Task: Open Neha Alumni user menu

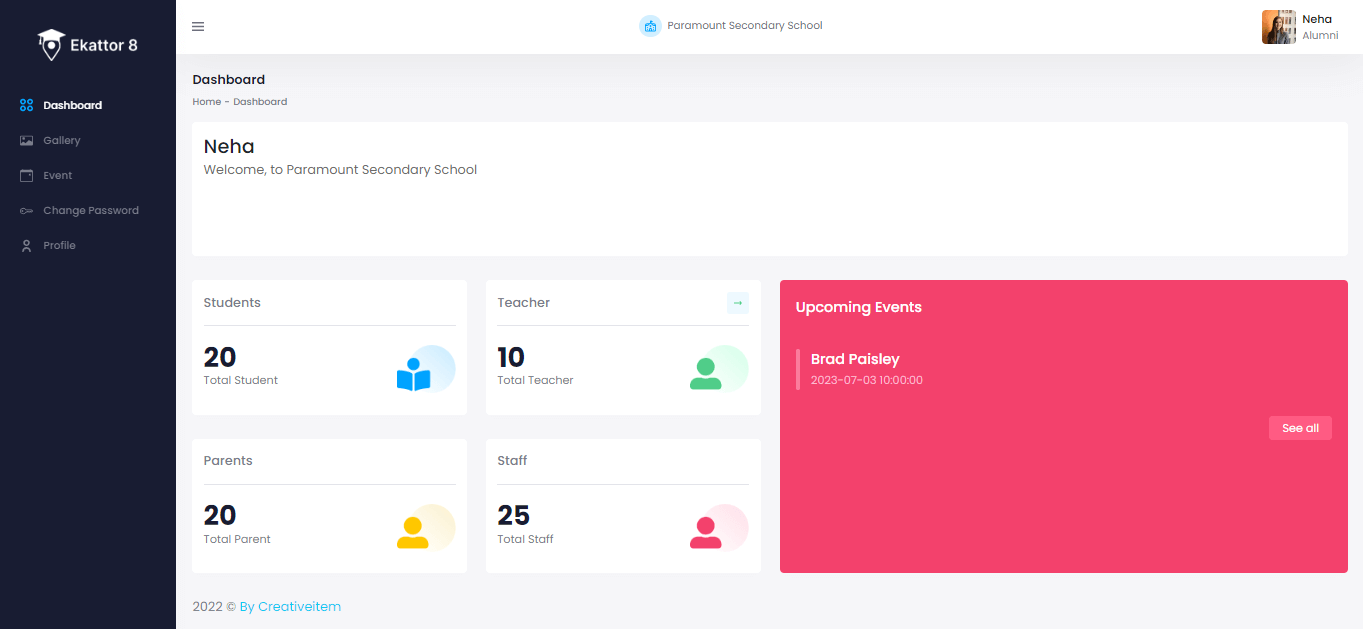Action: tap(1319, 27)
